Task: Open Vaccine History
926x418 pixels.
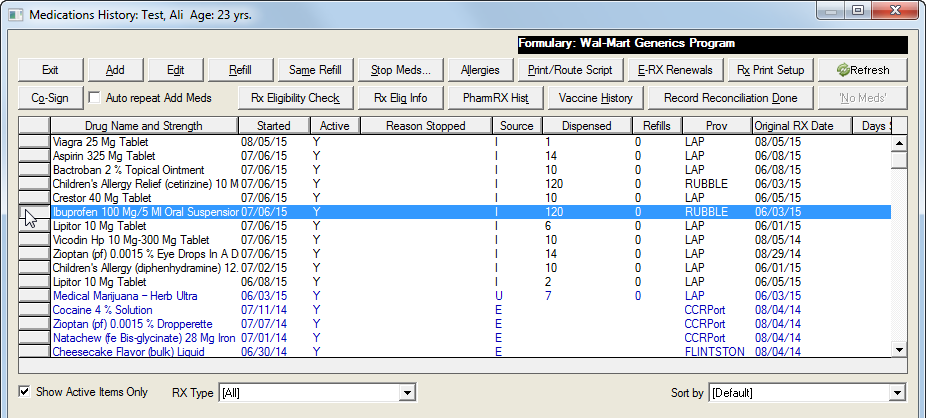Action: click(595, 98)
